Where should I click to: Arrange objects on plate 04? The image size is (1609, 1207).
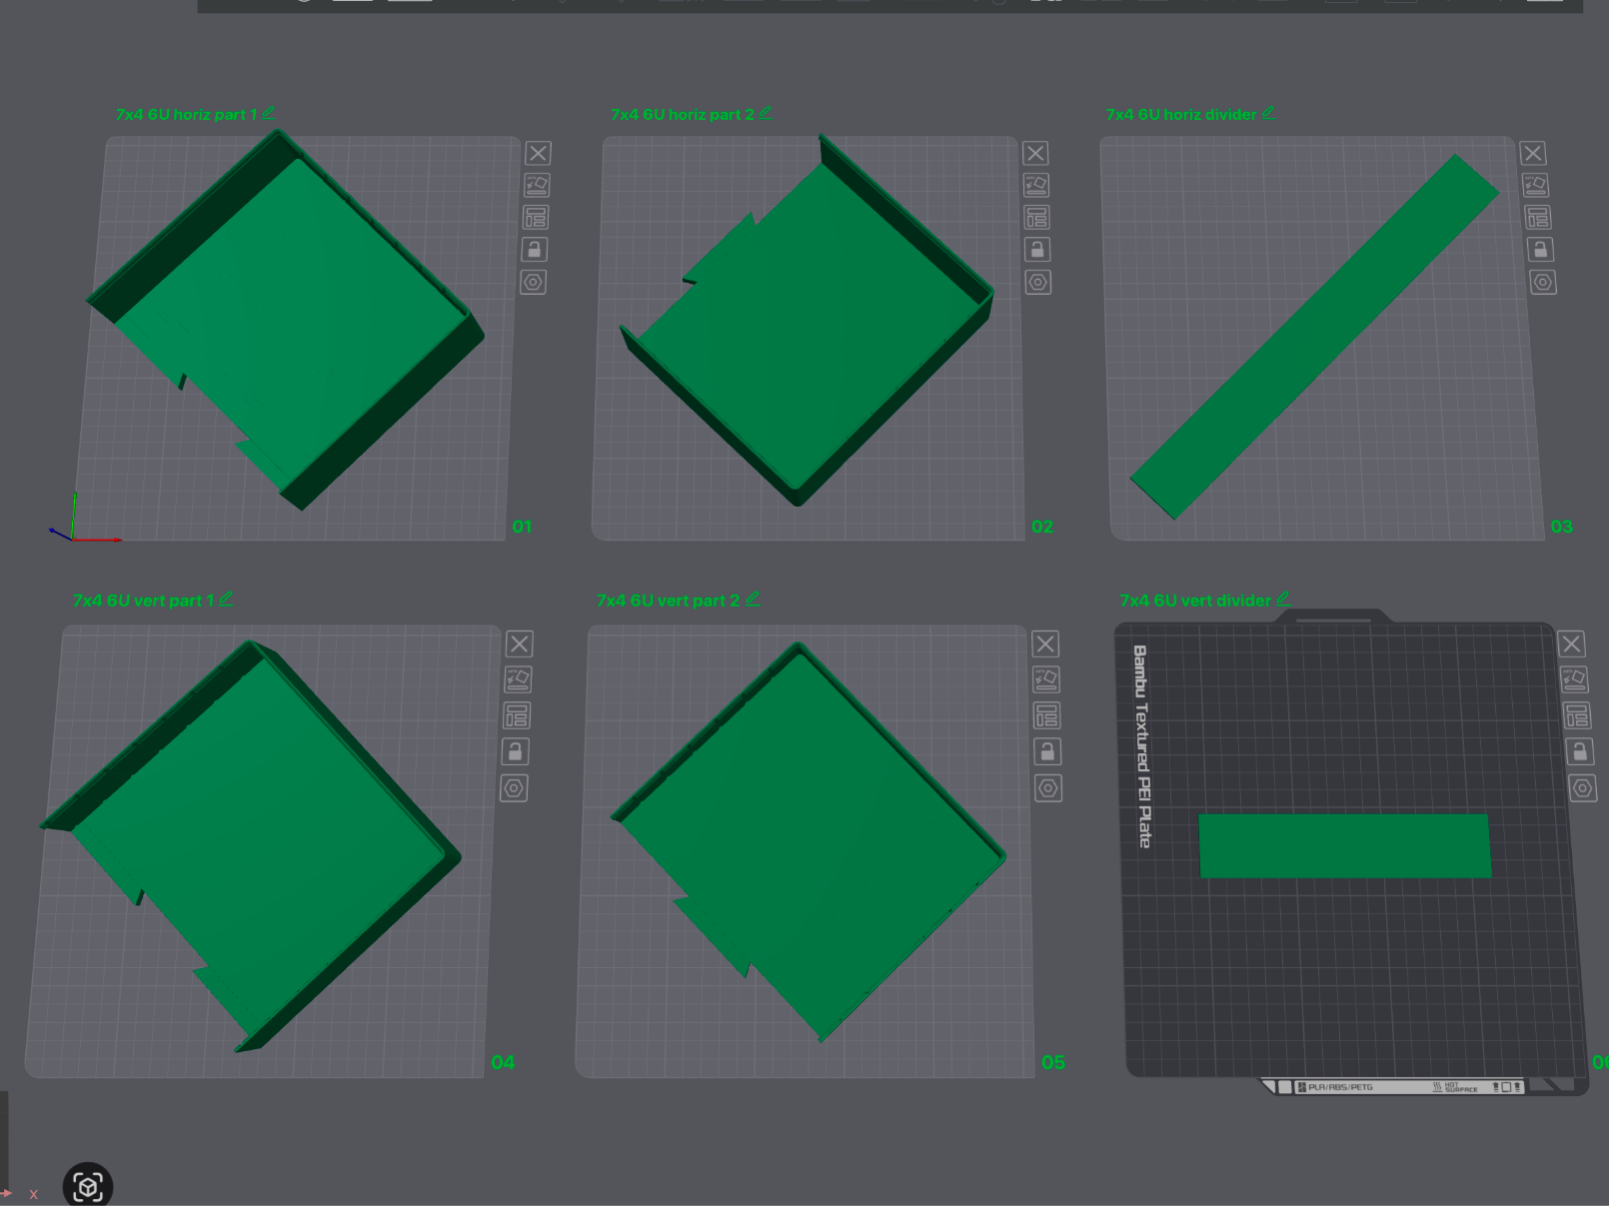(517, 716)
